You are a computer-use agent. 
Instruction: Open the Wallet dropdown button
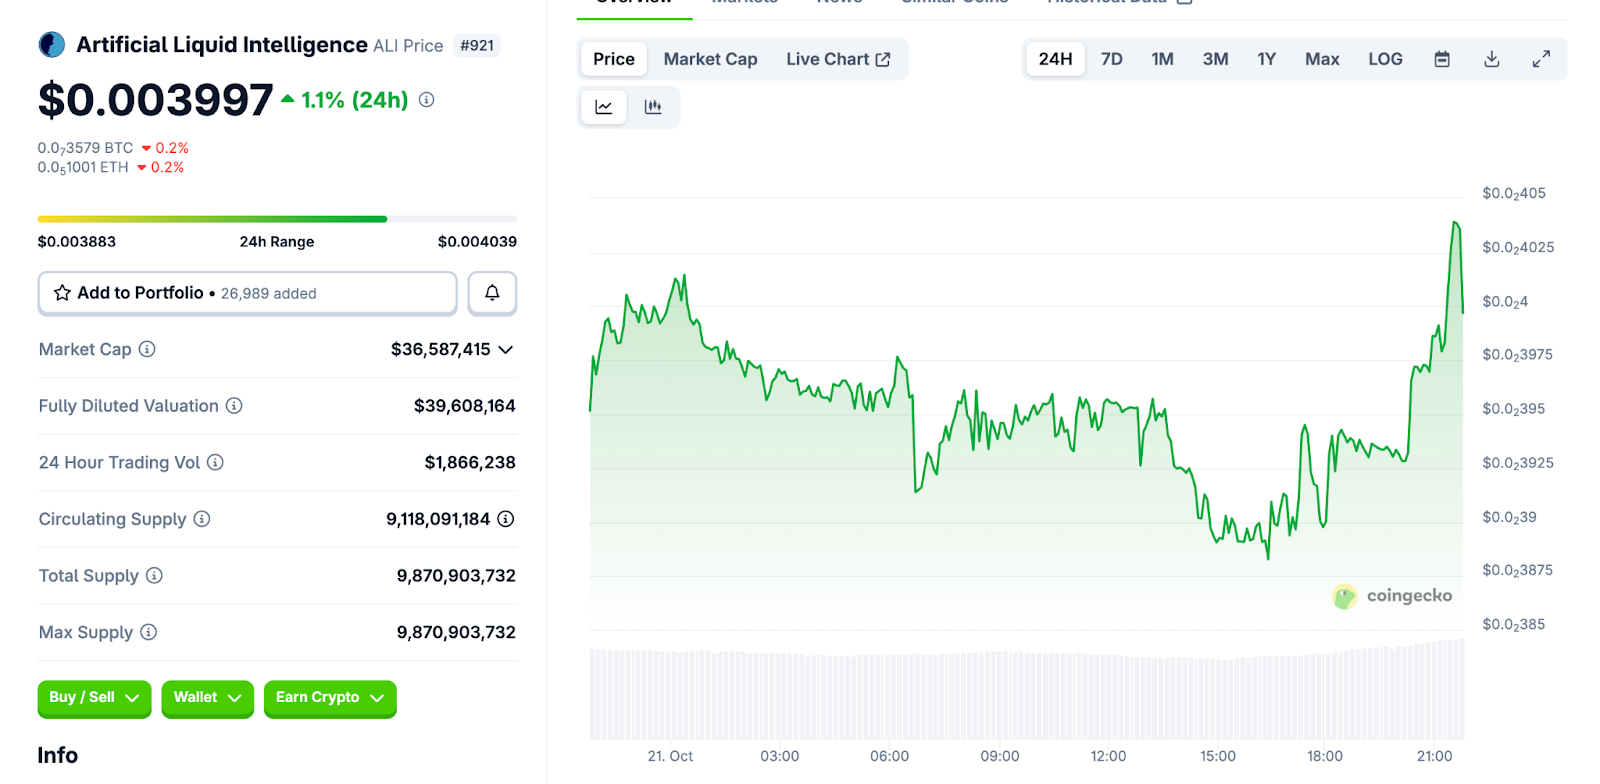207,698
